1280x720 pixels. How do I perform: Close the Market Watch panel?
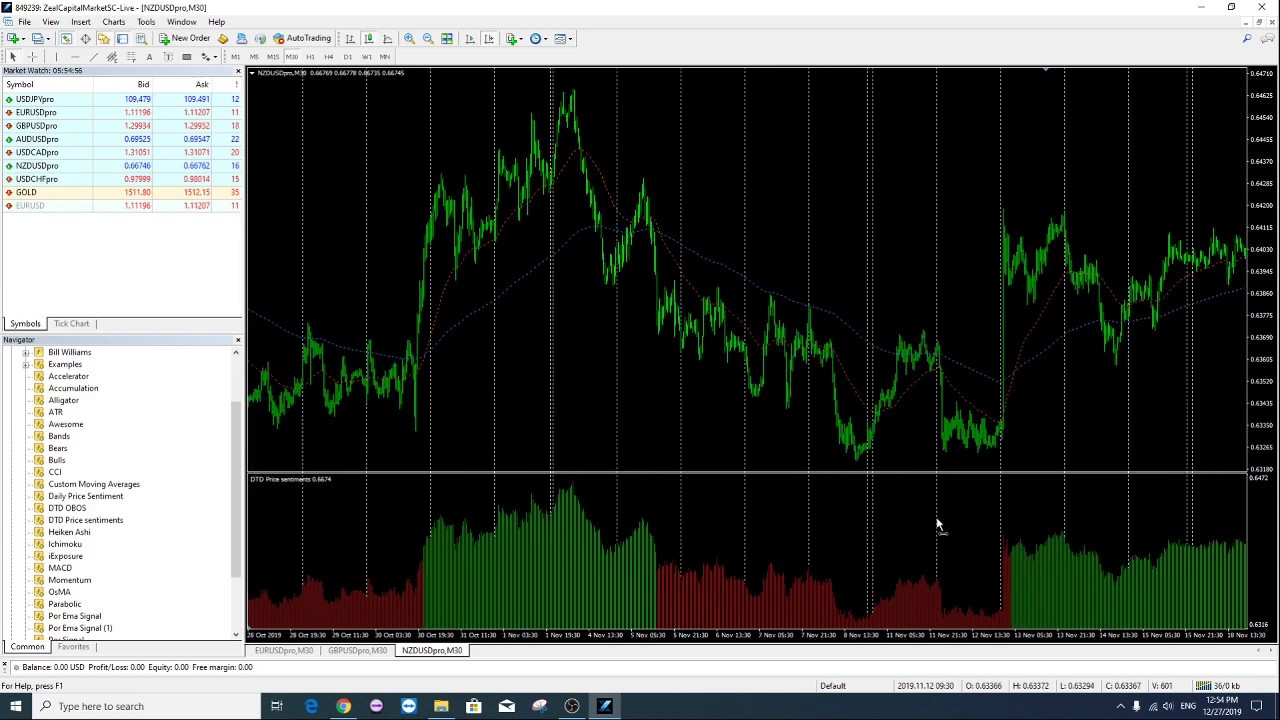click(x=238, y=71)
